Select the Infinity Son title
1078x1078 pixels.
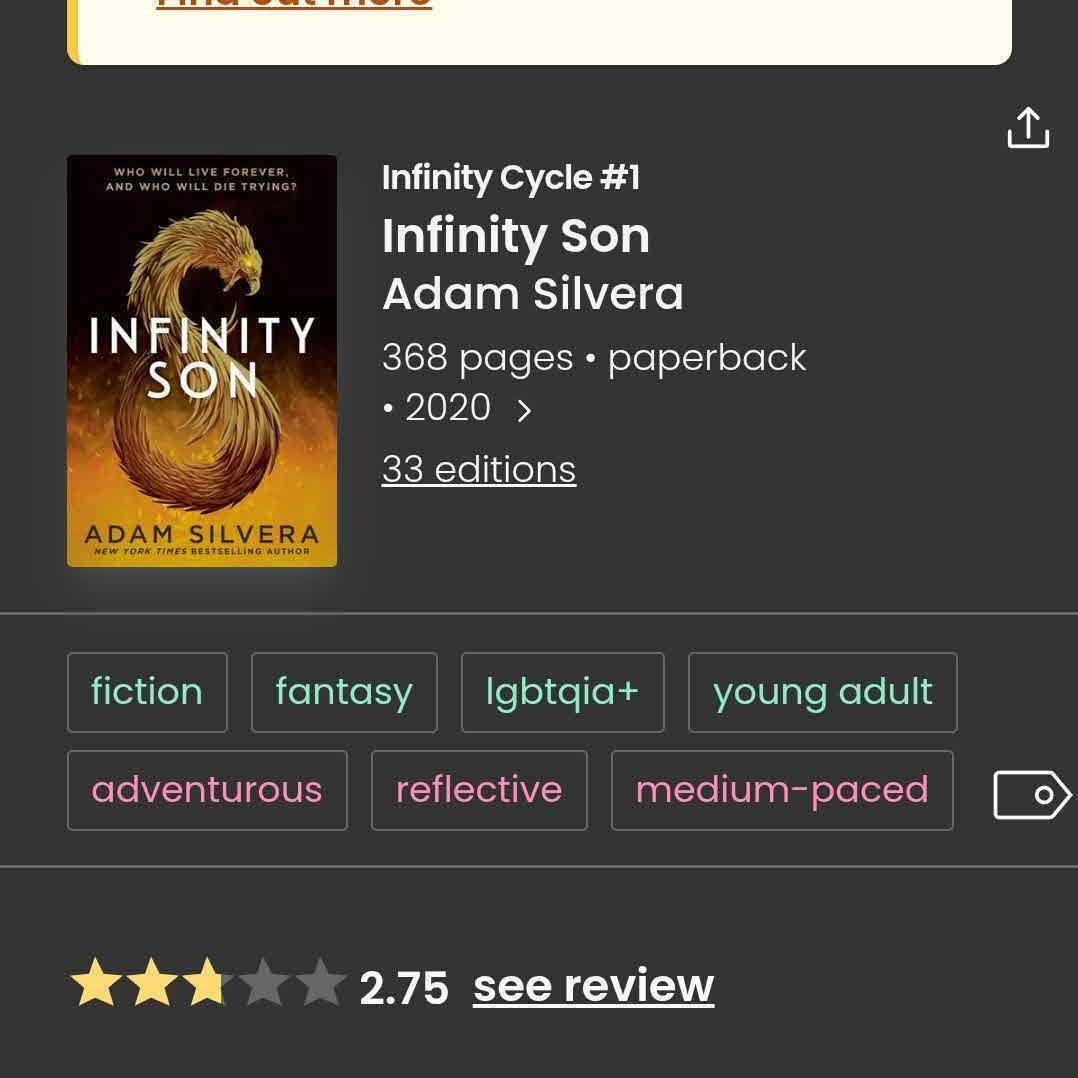(515, 236)
